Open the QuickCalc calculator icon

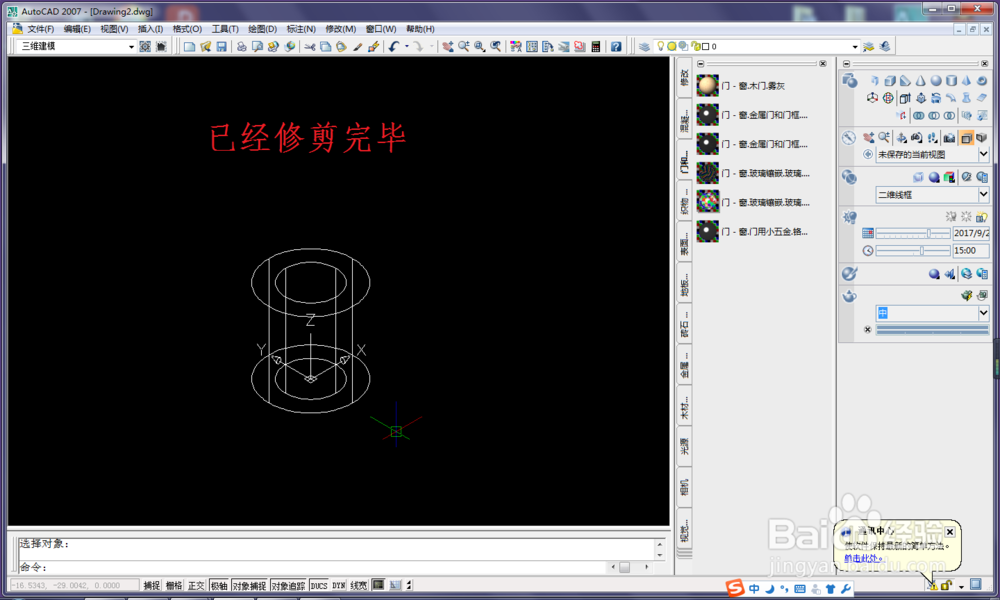596,47
